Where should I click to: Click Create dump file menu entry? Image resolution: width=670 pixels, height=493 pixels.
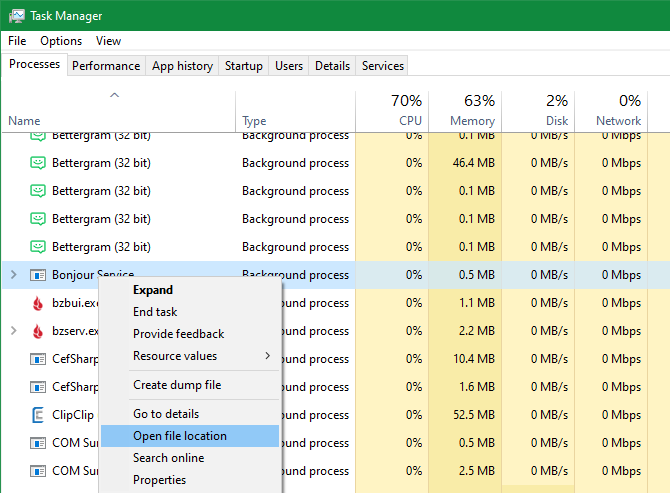(177, 385)
